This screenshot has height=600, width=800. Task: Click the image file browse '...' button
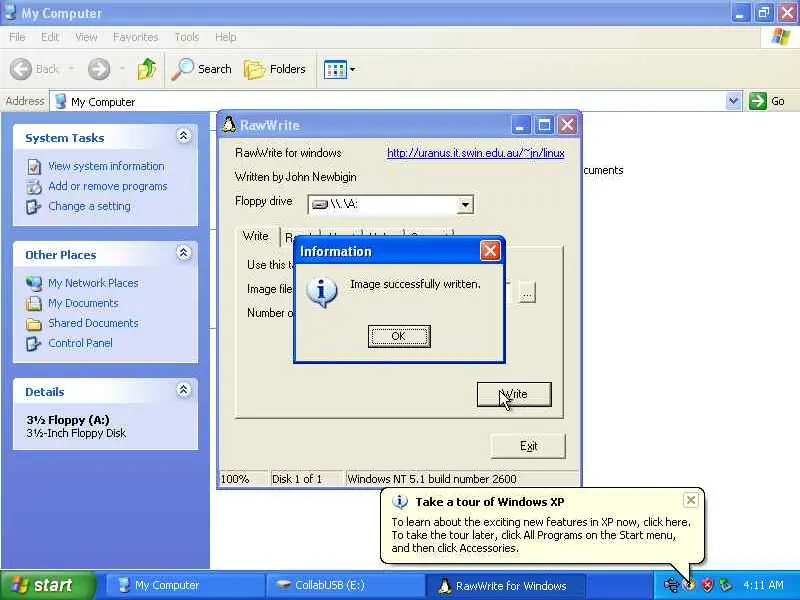[x=527, y=293]
